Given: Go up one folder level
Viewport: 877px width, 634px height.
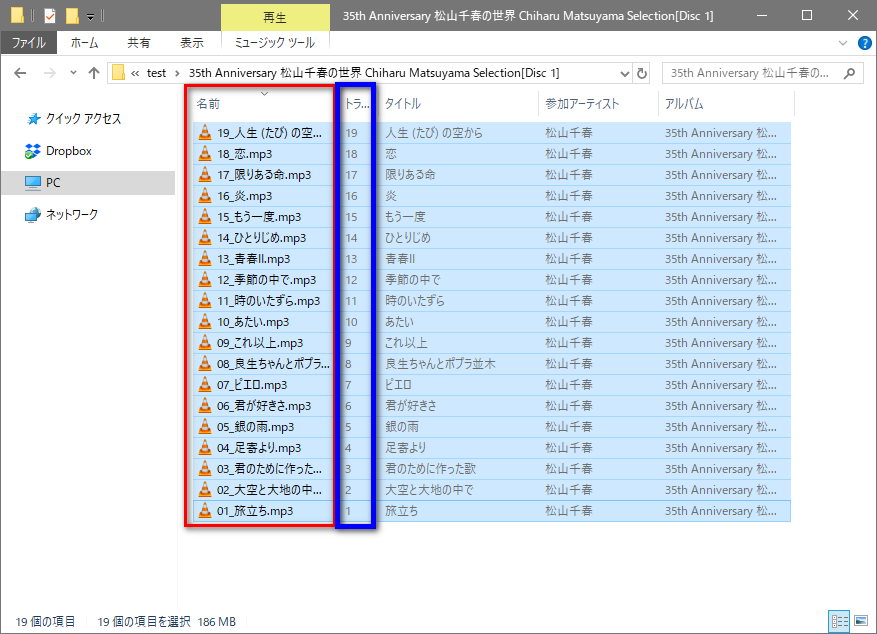Looking at the screenshot, I should (94, 73).
